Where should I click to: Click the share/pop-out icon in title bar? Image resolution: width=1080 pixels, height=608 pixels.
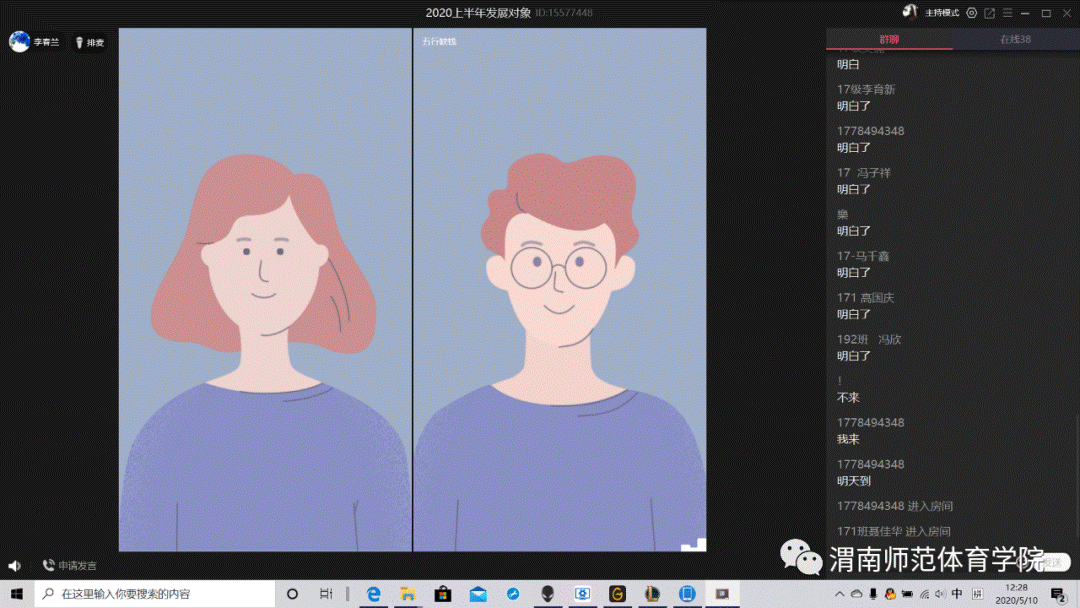pos(989,13)
